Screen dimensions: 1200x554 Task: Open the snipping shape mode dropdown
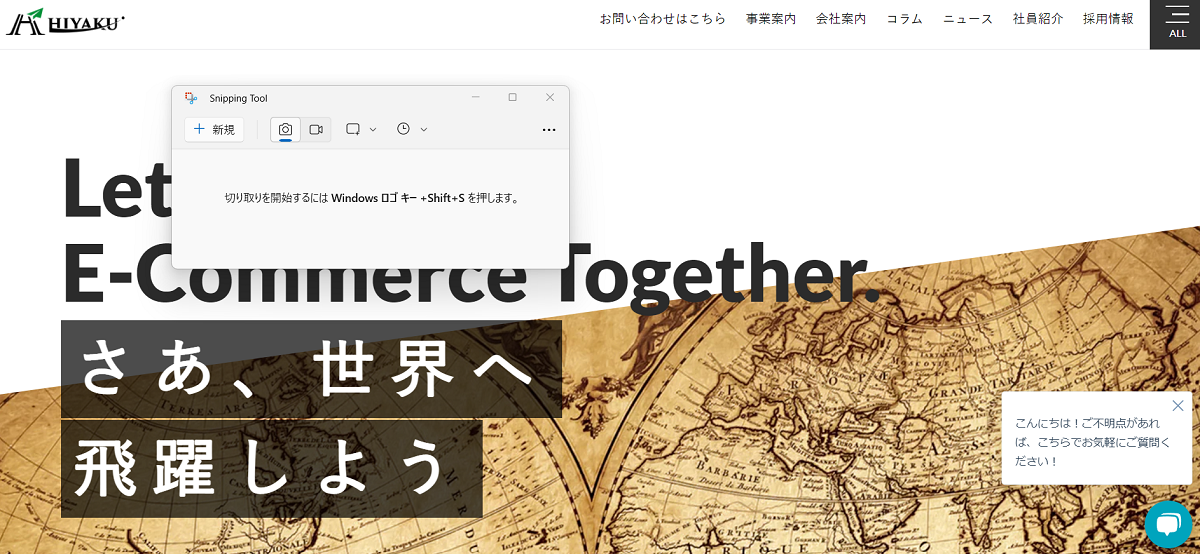(361, 129)
